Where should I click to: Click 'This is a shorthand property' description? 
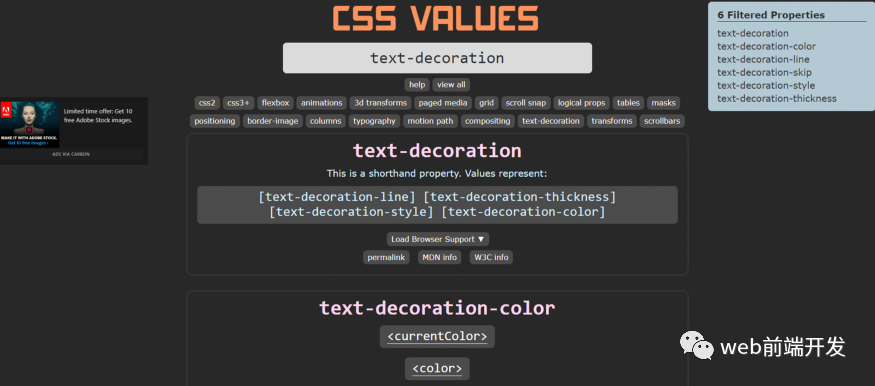(437, 173)
